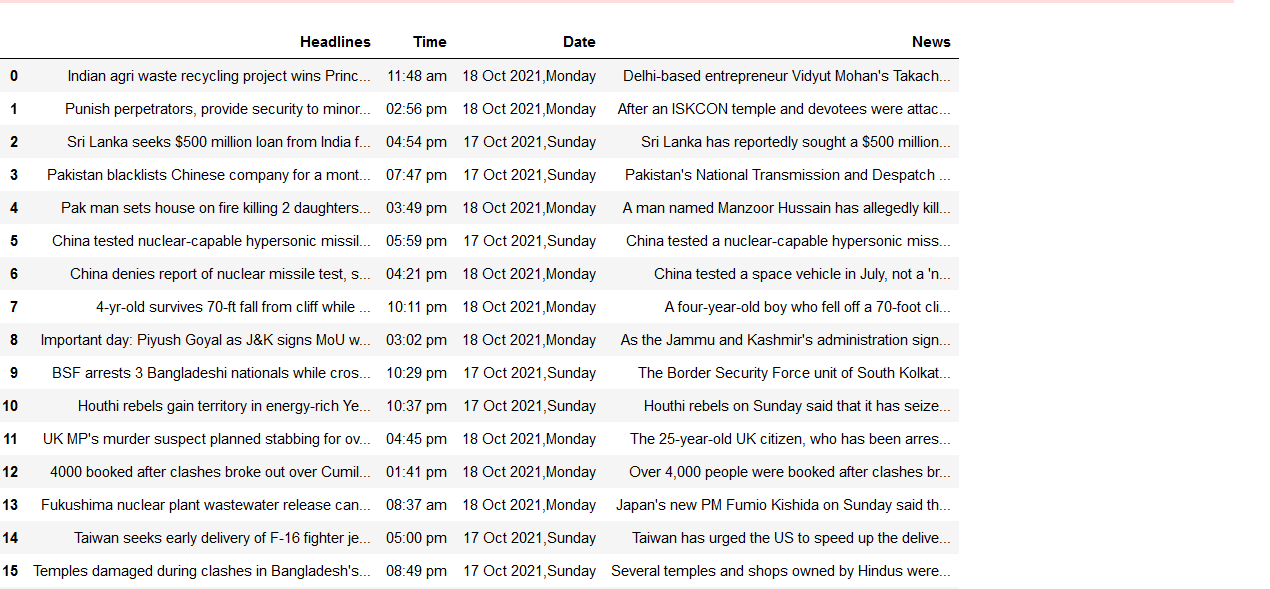Select the 07:47 pm time cell
The width and height of the screenshot is (1270, 589).
coord(416,175)
